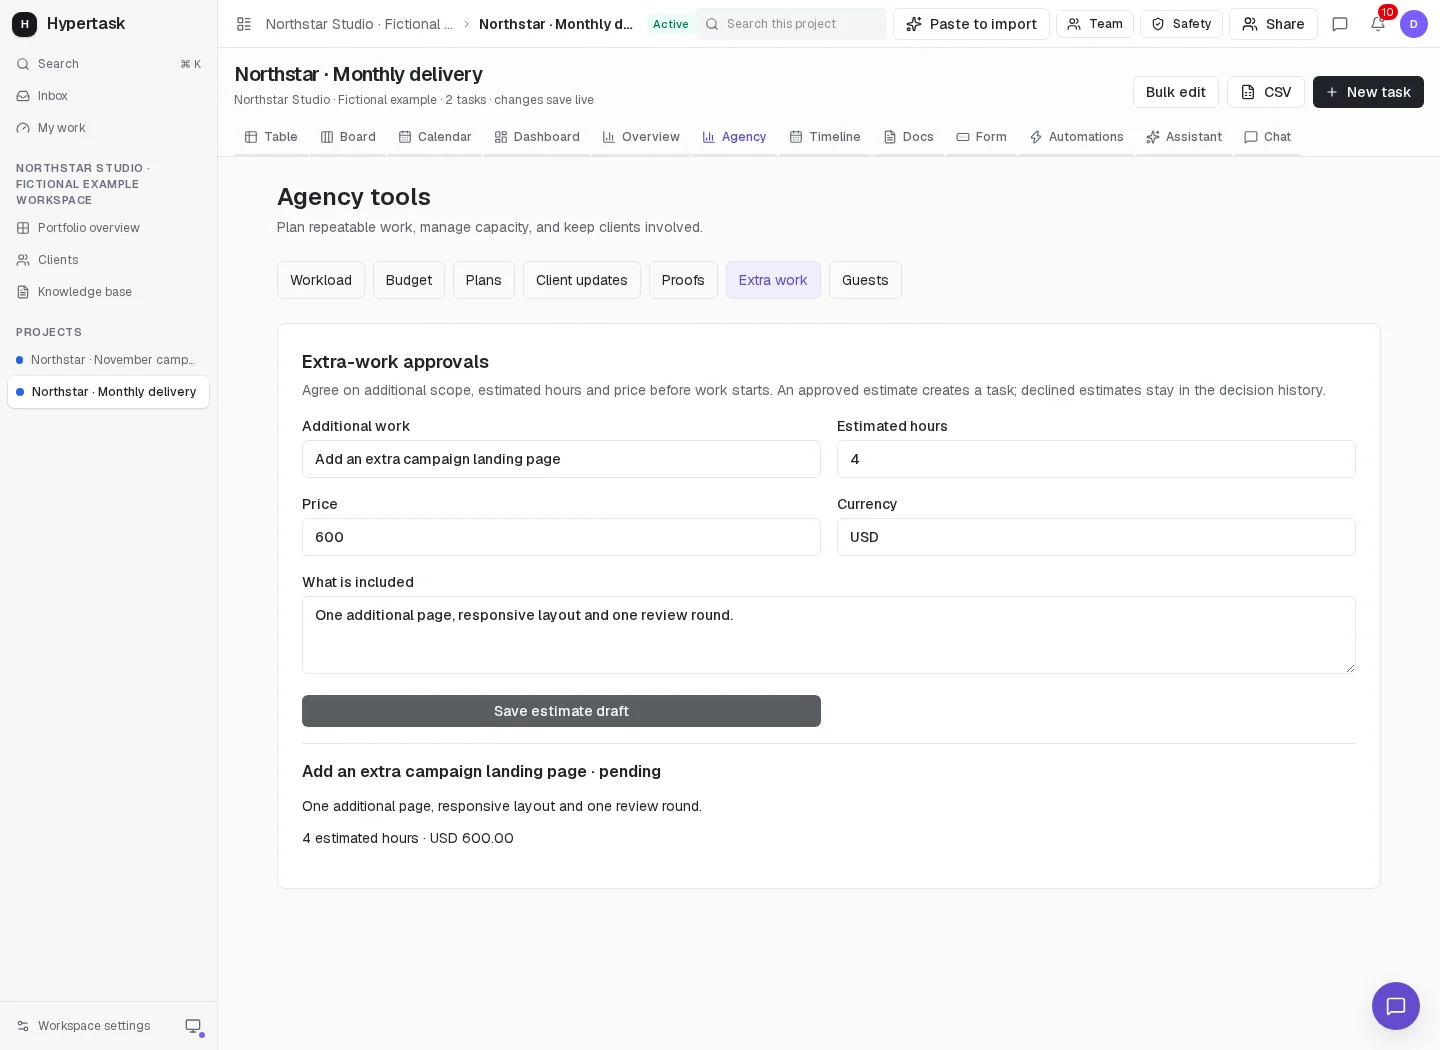Open the Automations tab
The height and width of the screenshot is (1050, 1440).
click(x=1076, y=137)
